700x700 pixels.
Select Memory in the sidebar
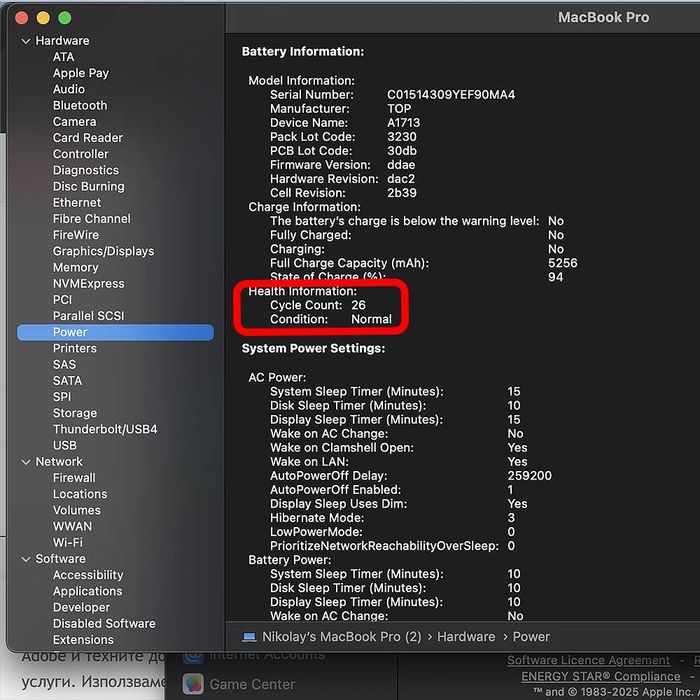click(x=75, y=267)
